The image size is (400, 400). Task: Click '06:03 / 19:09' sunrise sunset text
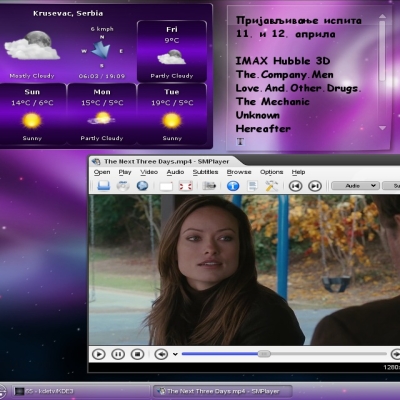102,76
